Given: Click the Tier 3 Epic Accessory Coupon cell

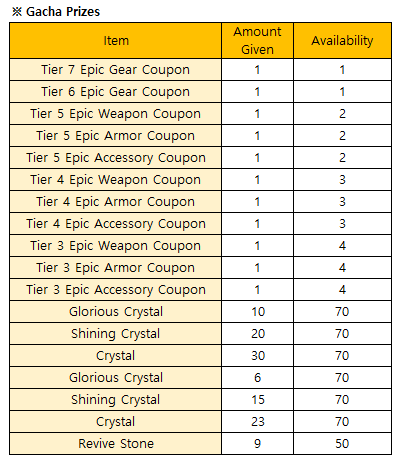Looking at the screenshot, I should (x=116, y=290).
